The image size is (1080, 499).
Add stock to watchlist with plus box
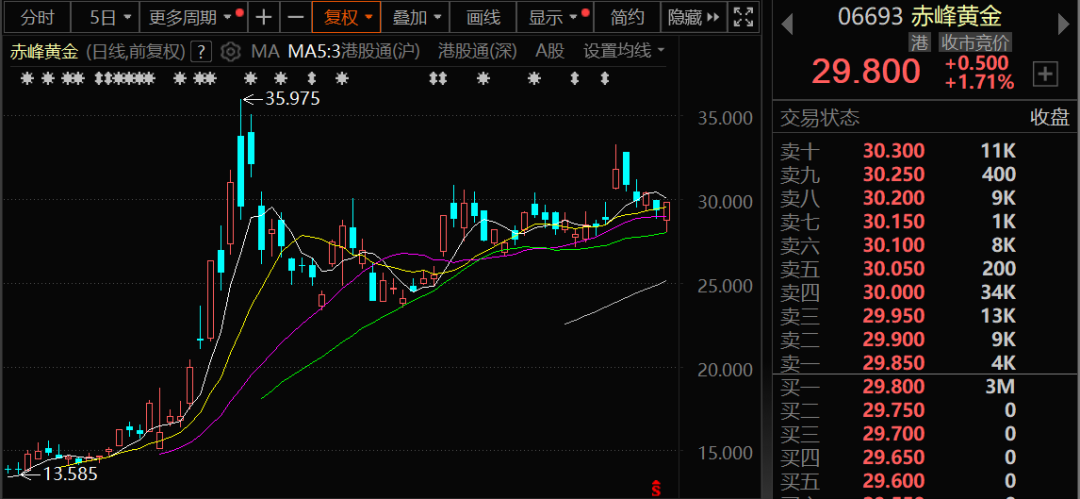(x=1045, y=74)
